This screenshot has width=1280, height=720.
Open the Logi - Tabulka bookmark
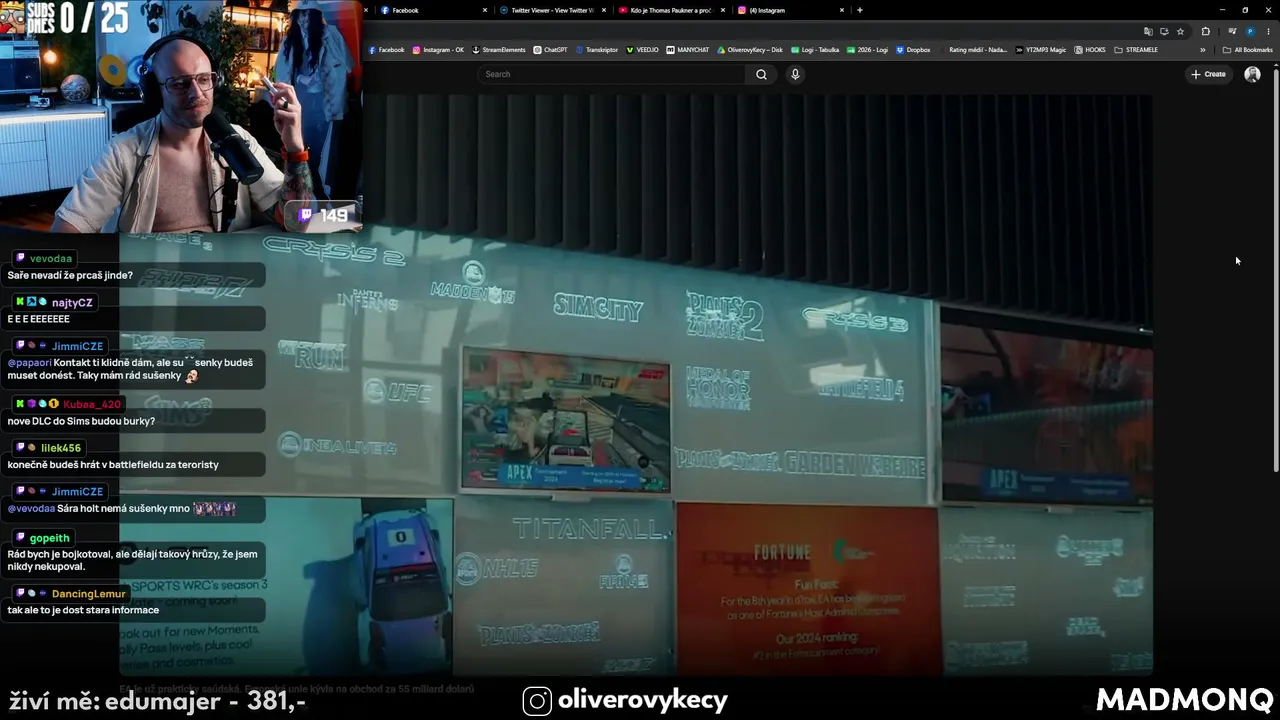[815, 50]
